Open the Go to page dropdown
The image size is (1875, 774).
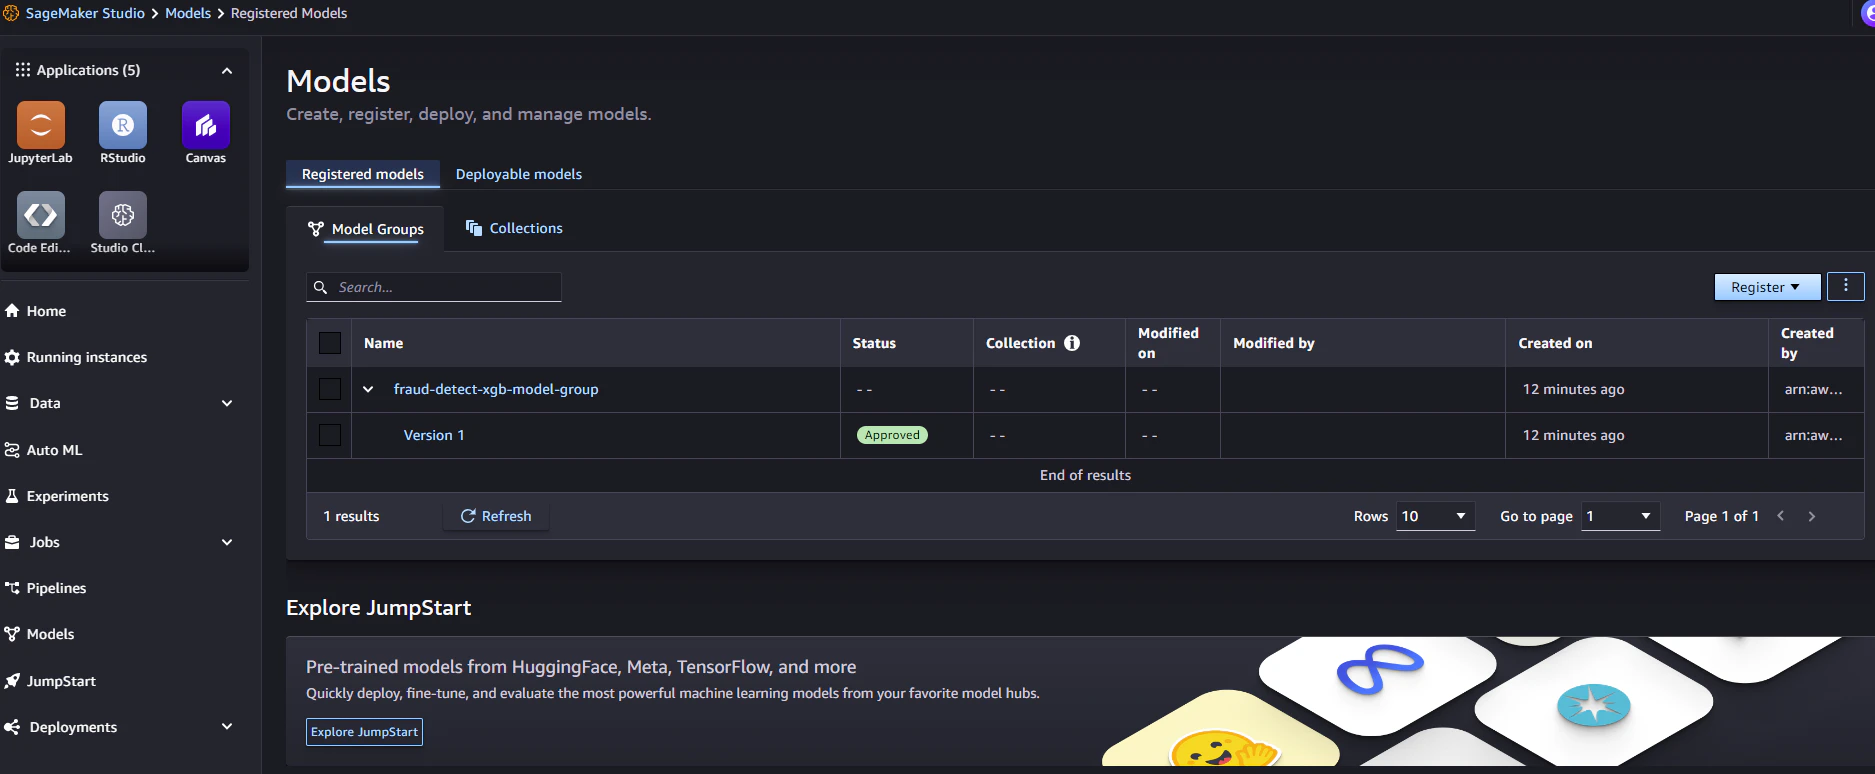tap(1620, 516)
